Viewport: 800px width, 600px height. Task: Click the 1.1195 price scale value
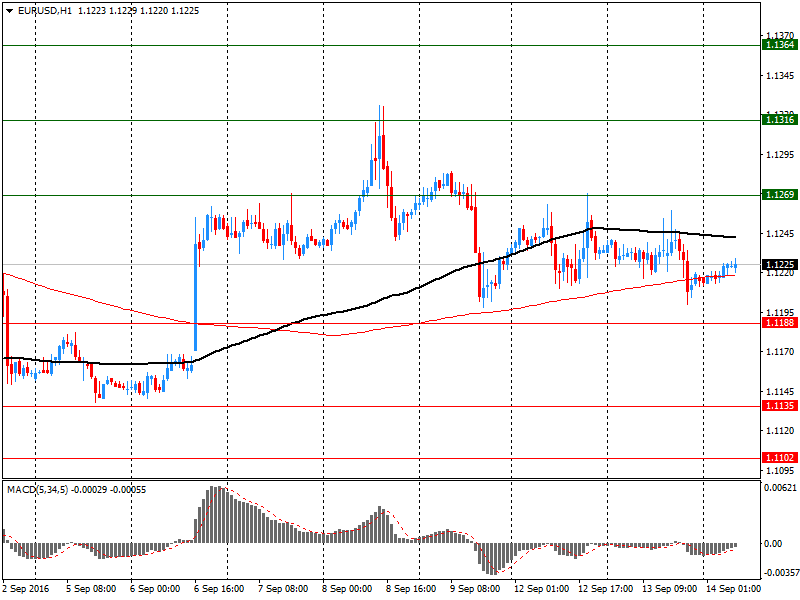pyautogui.click(x=780, y=312)
